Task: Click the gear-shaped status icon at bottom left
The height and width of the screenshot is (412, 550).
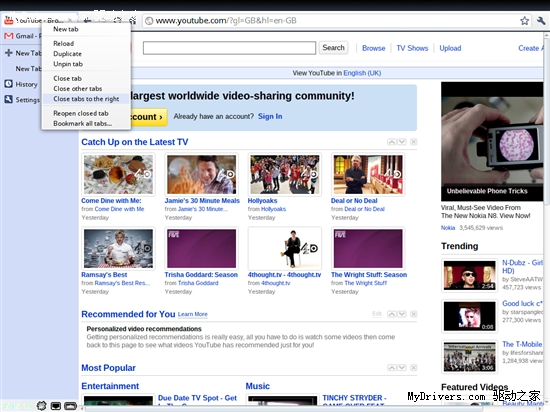Action: coord(41,406)
